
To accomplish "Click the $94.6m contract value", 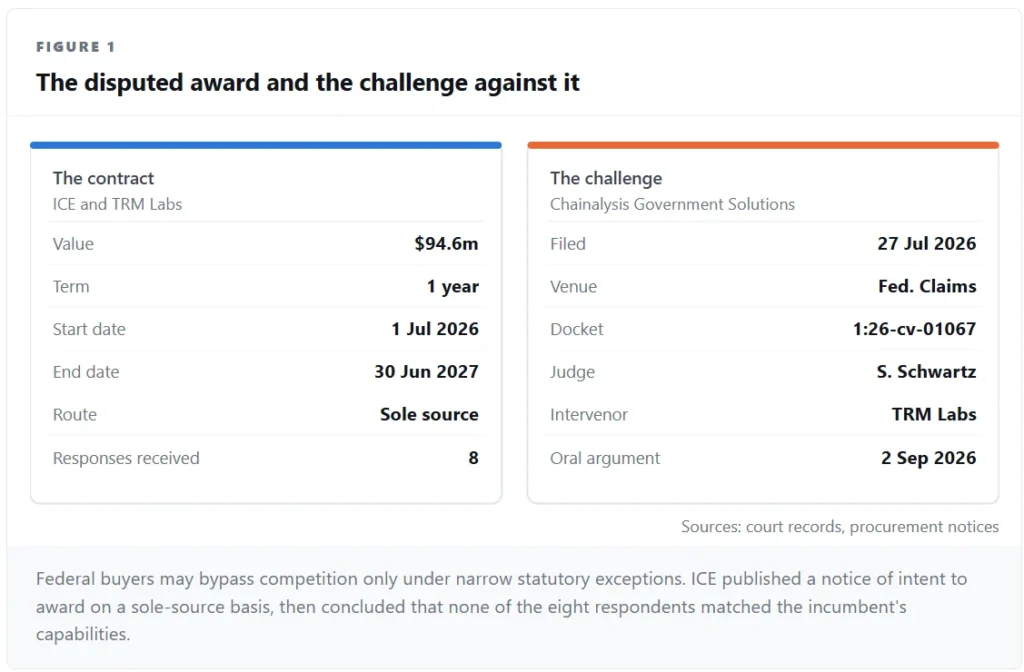I will tap(446, 244).
